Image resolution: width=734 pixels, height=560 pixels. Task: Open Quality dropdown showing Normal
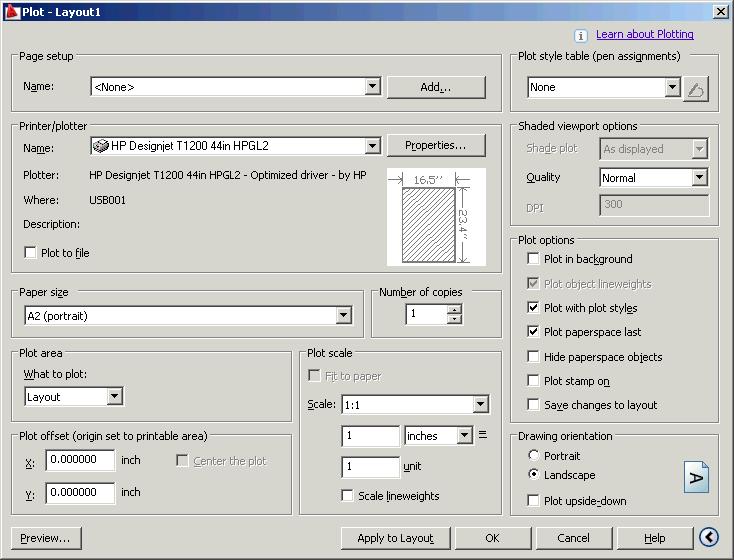pyautogui.click(x=699, y=177)
